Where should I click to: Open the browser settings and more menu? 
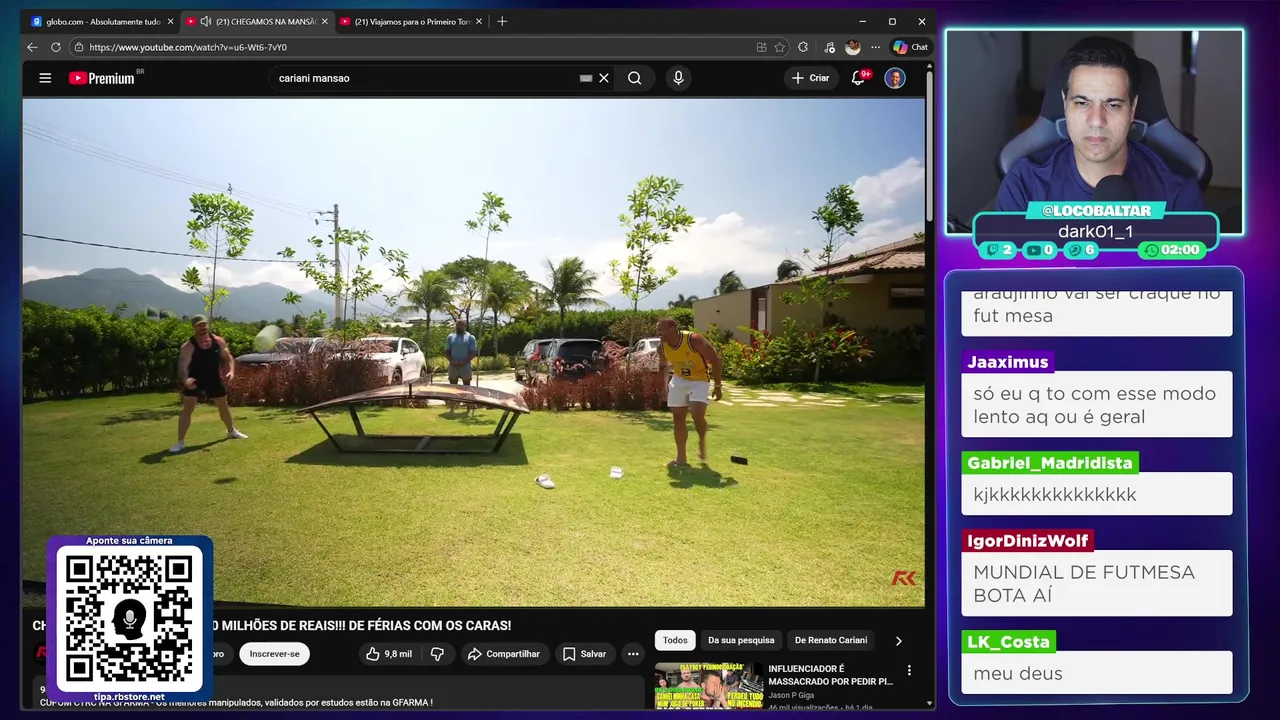click(x=876, y=47)
